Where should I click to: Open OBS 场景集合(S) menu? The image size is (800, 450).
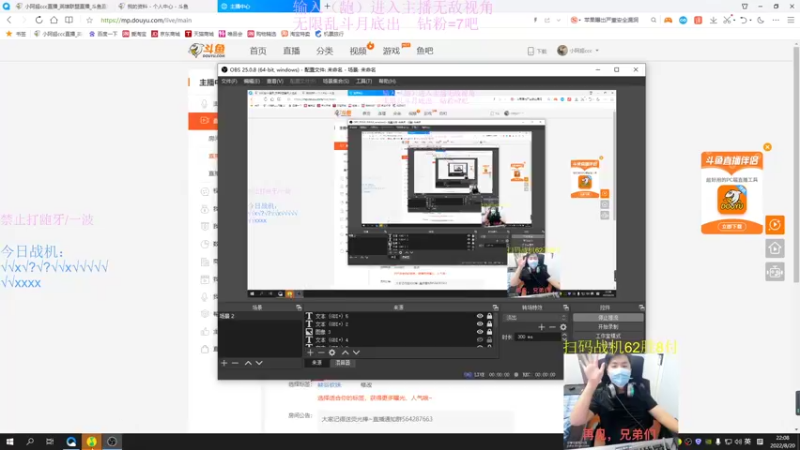(x=336, y=81)
